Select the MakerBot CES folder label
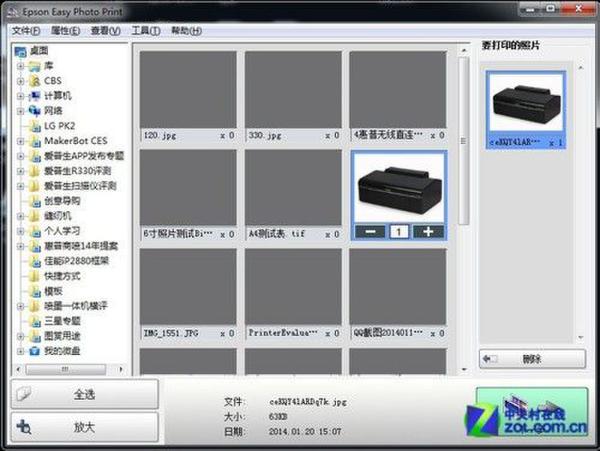 pos(76,141)
